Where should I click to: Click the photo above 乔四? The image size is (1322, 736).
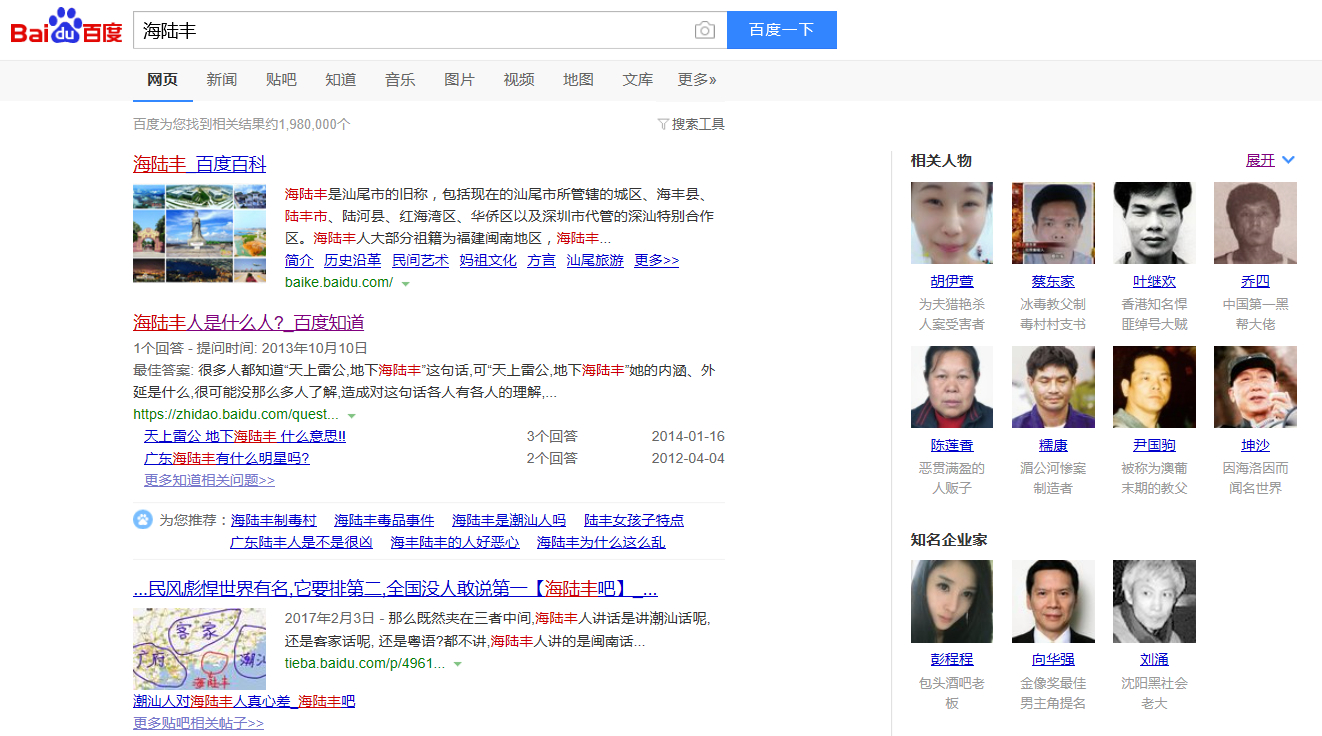pyautogui.click(x=1255, y=223)
